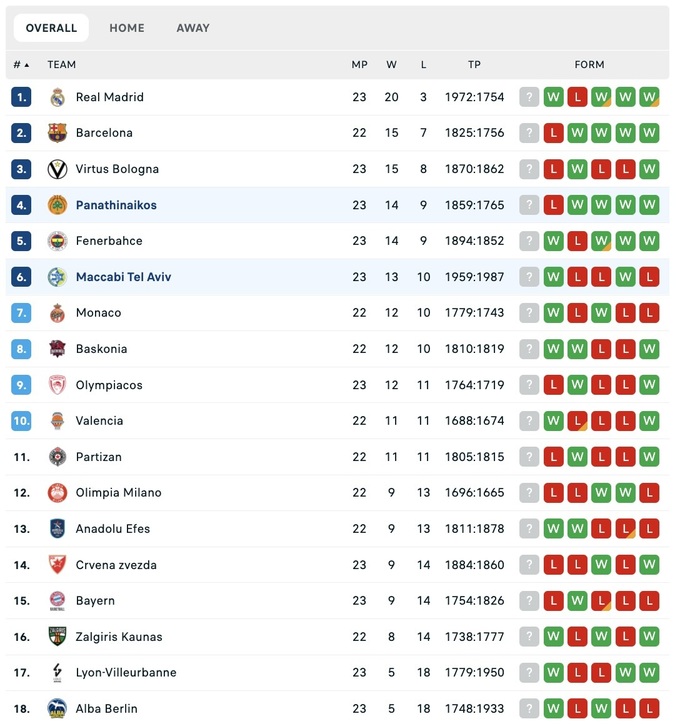The width and height of the screenshot is (680, 724).
Task: Click the Real Madrid club crest icon
Action: pos(57,97)
